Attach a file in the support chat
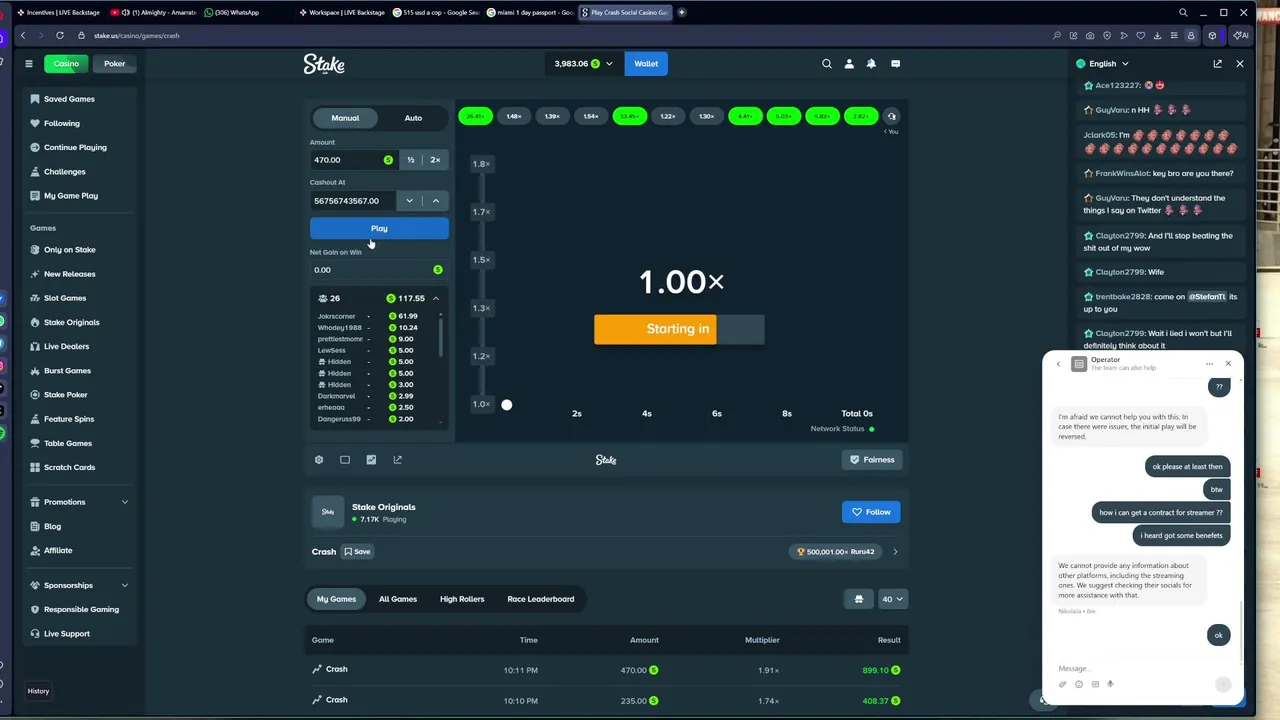The image size is (1280, 720). pyautogui.click(x=1062, y=685)
